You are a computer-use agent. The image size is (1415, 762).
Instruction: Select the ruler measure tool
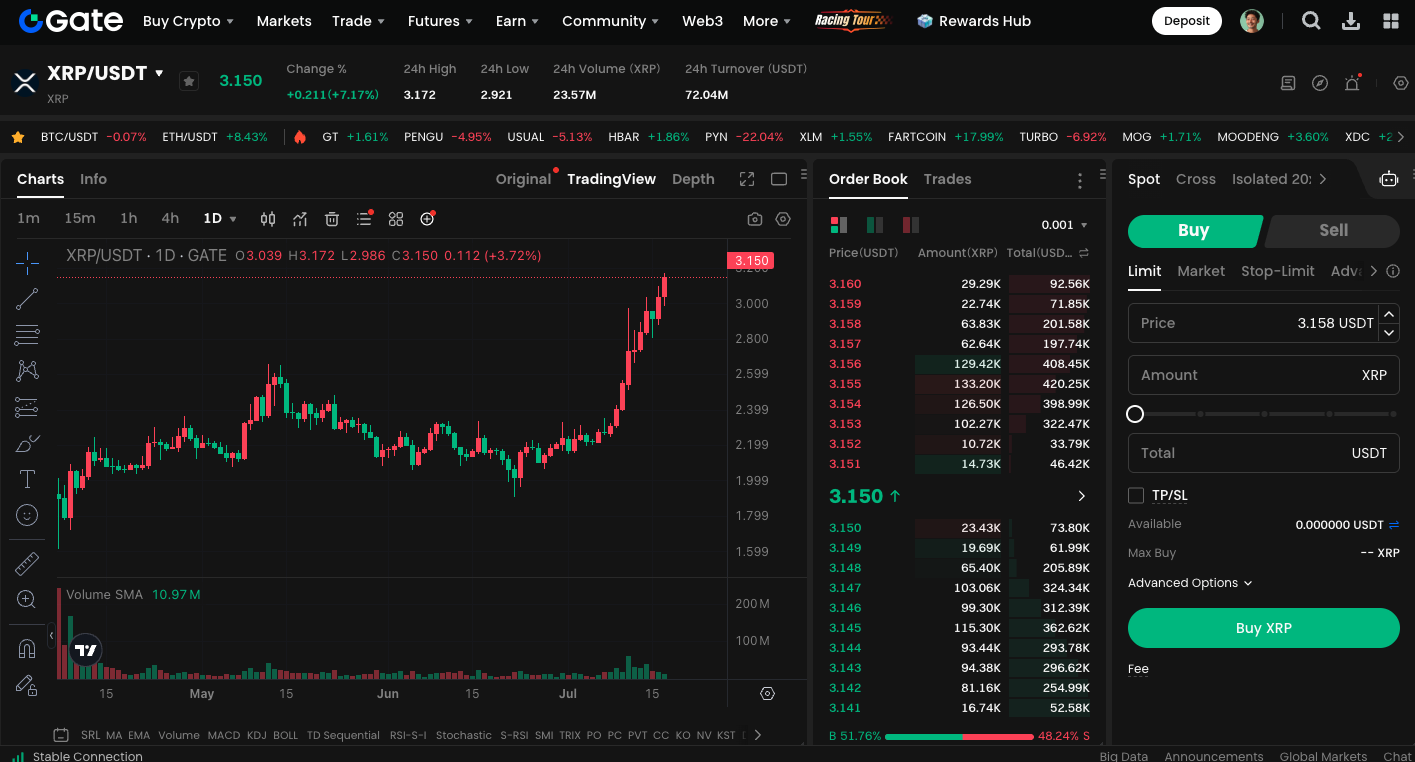[x=27, y=564]
